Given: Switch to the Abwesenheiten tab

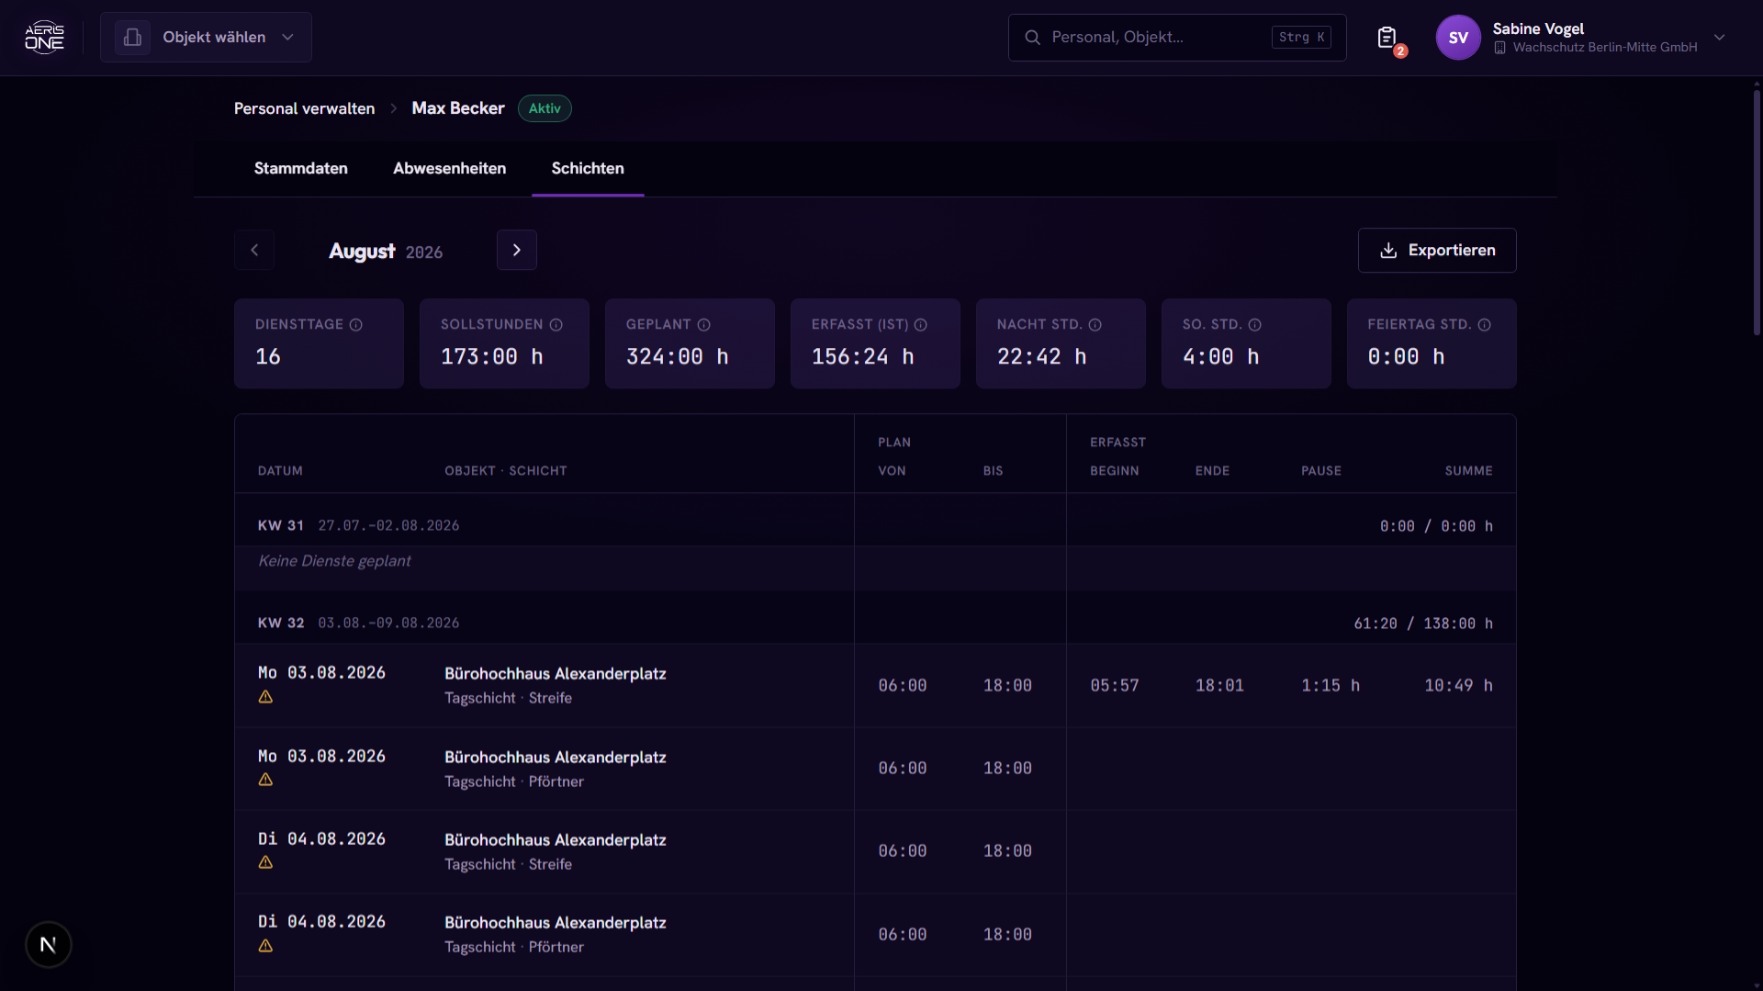Looking at the screenshot, I should (x=449, y=168).
